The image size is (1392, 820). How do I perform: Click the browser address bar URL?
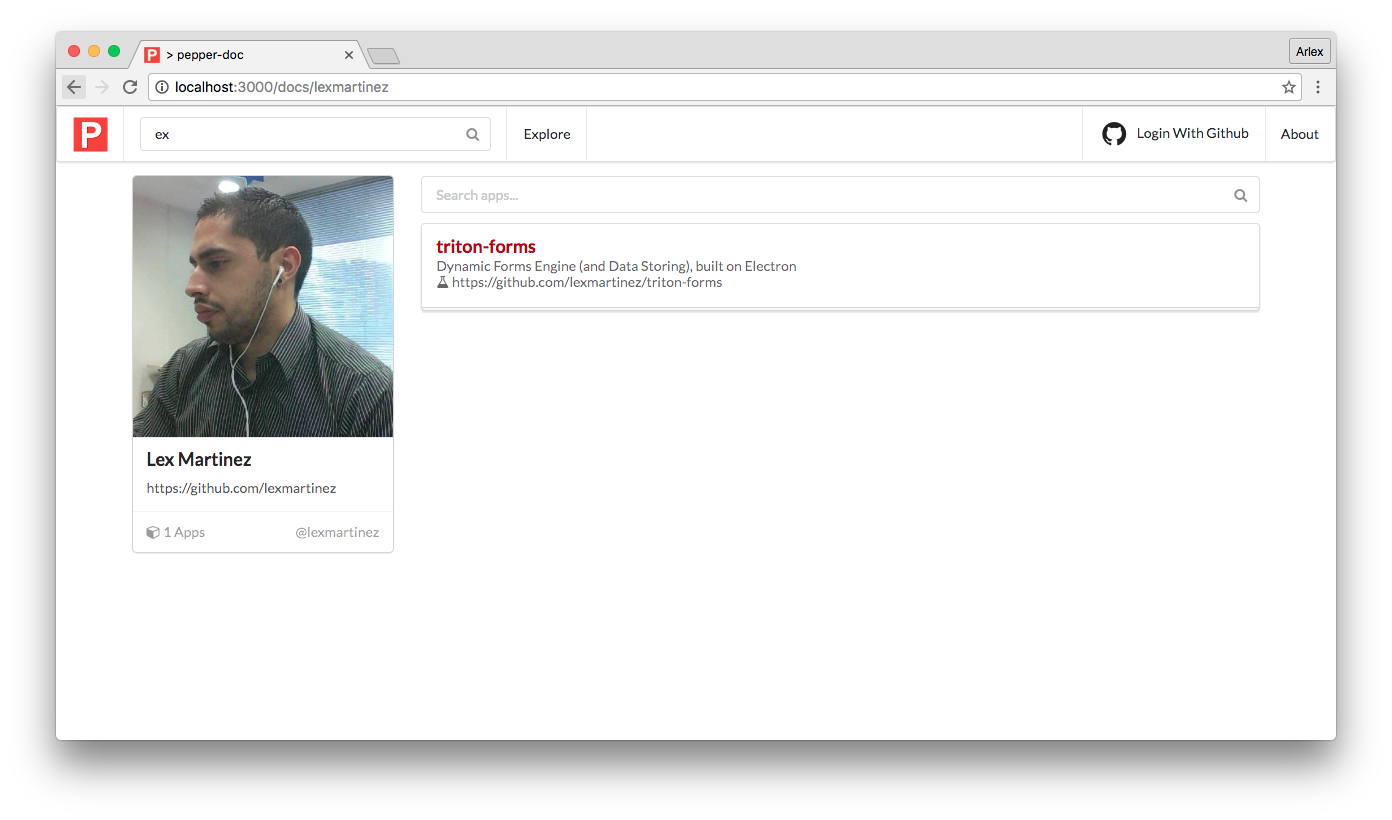click(282, 87)
